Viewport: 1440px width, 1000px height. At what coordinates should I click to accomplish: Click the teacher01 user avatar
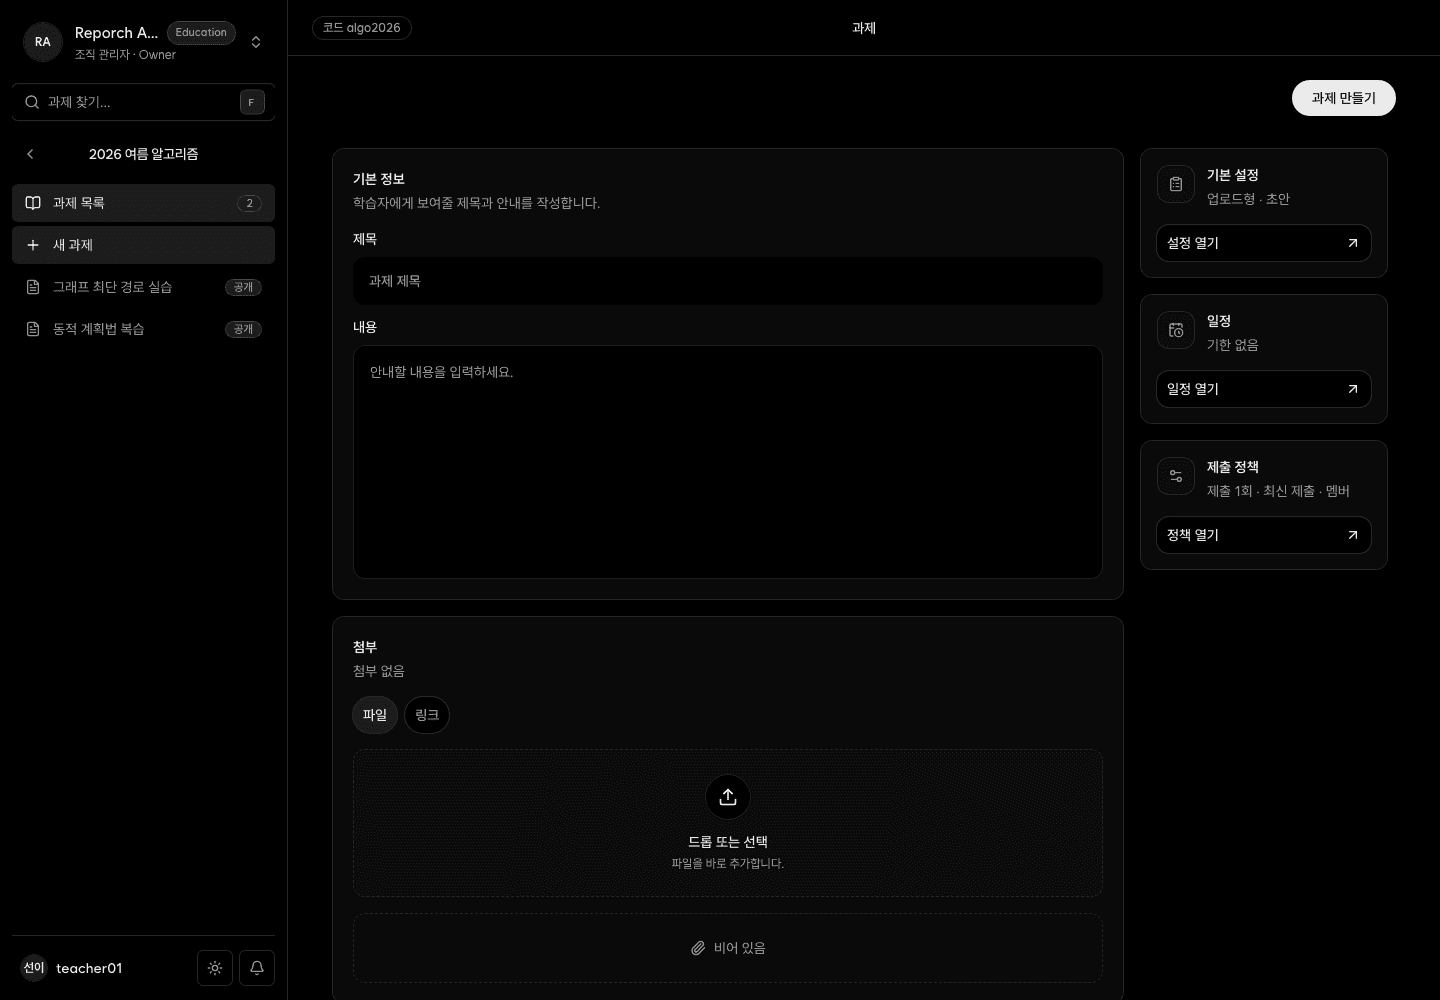[34, 968]
